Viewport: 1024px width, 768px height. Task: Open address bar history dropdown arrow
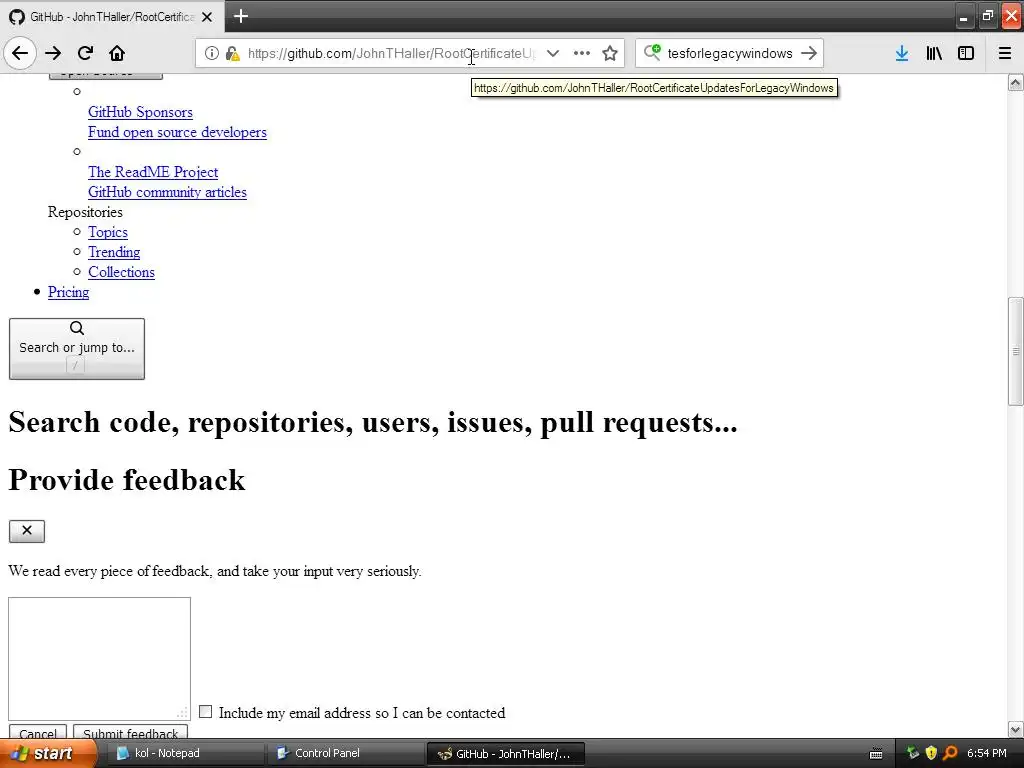[552, 53]
